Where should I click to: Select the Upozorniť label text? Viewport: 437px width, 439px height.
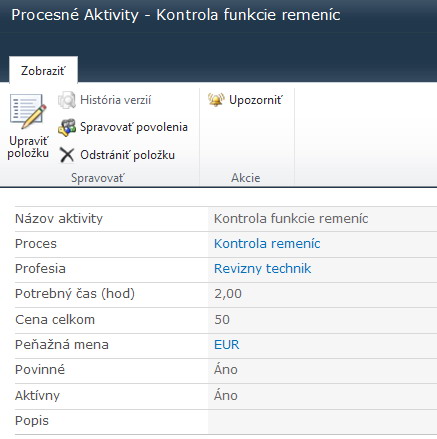256,100
